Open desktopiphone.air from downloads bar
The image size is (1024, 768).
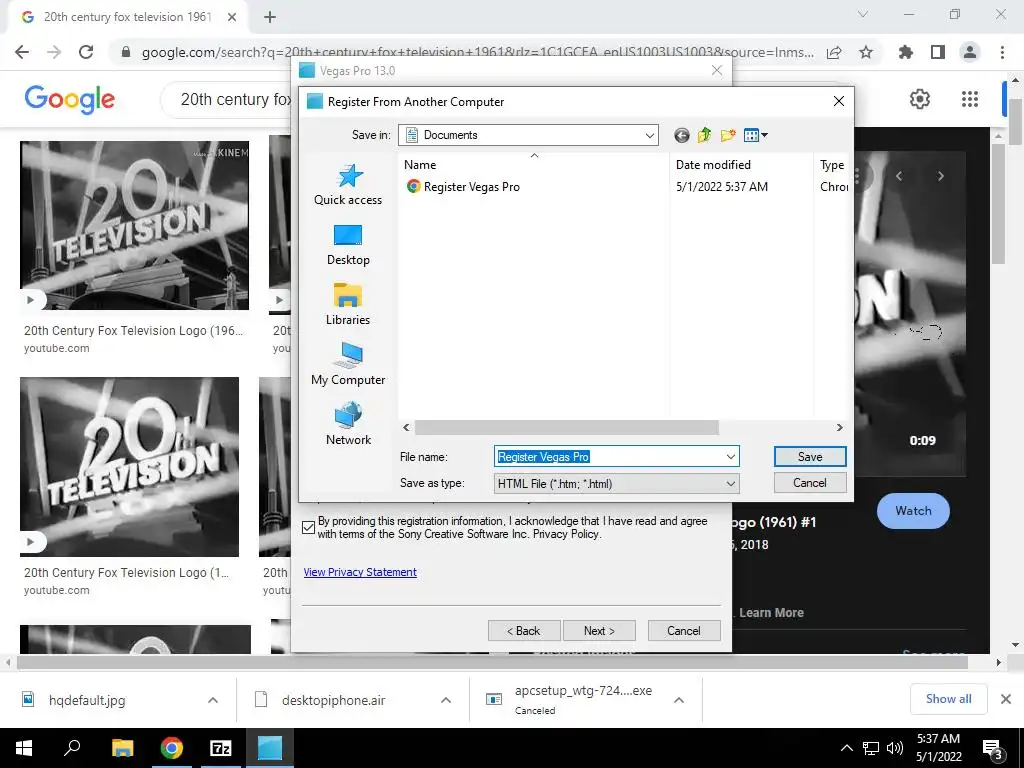(333, 700)
